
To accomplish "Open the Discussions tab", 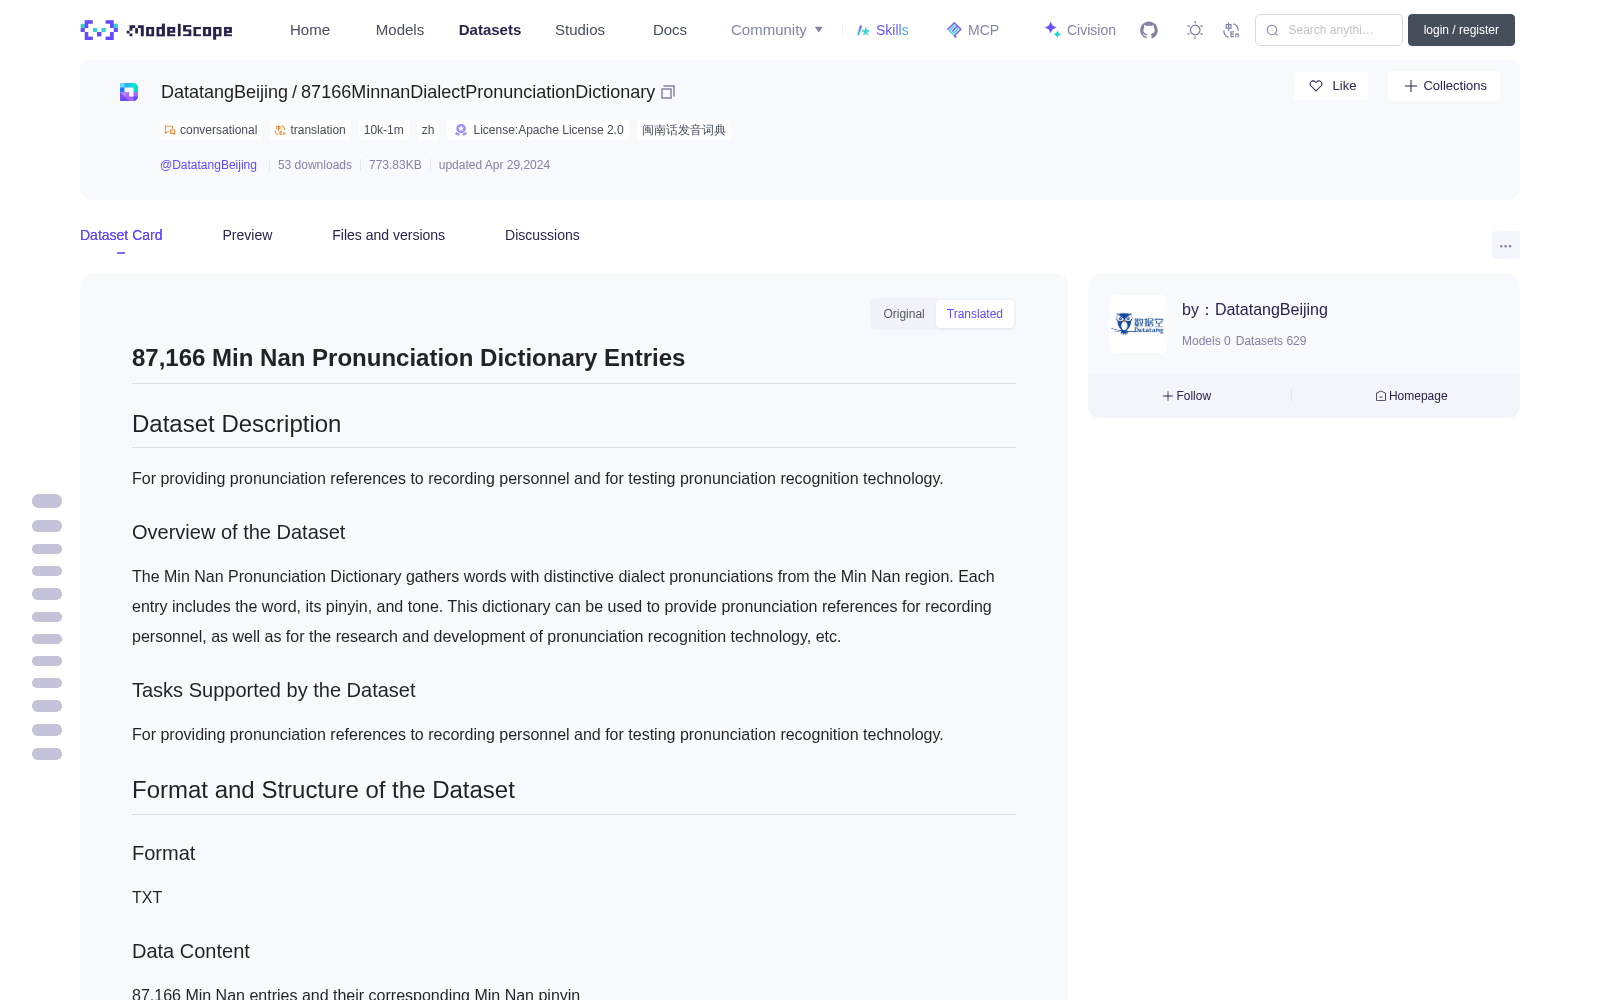I will 542,235.
